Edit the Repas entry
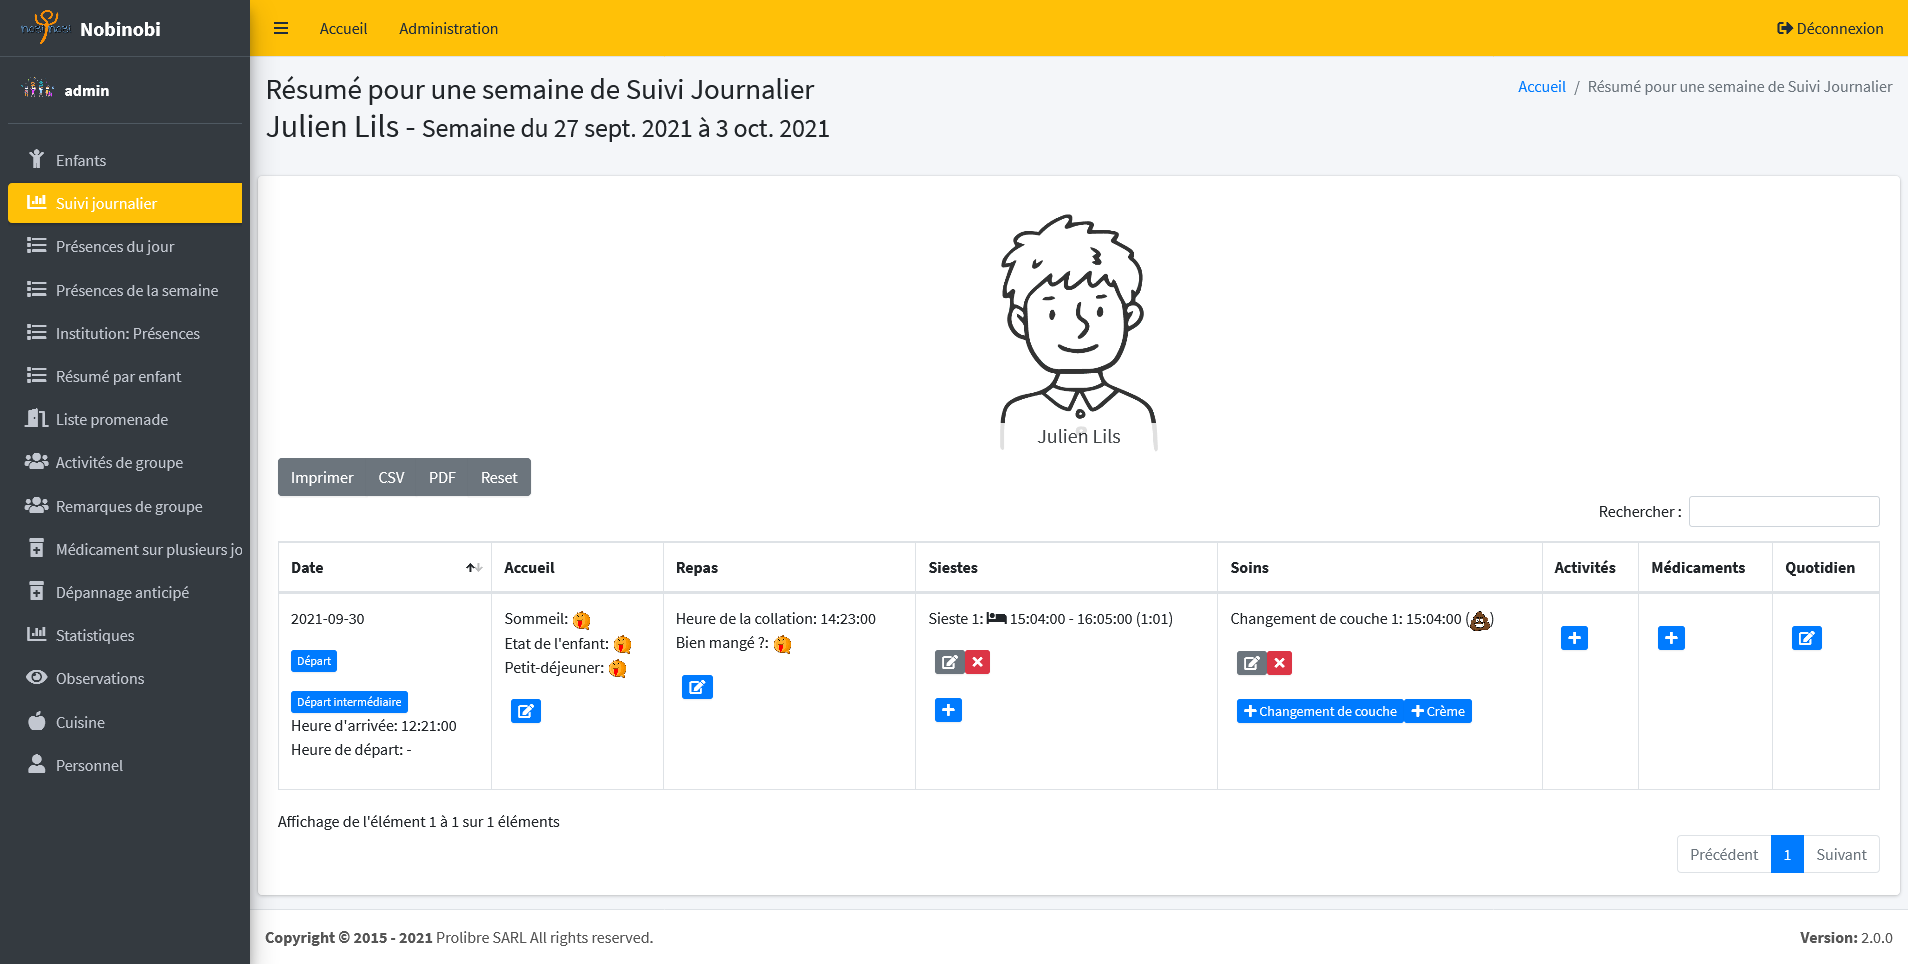The height and width of the screenshot is (964, 1908). 697,687
